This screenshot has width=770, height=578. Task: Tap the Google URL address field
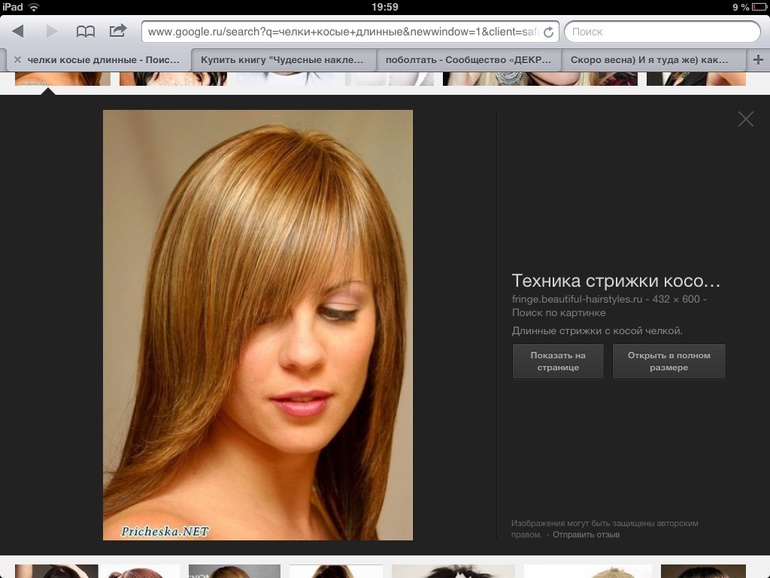[340, 32]
